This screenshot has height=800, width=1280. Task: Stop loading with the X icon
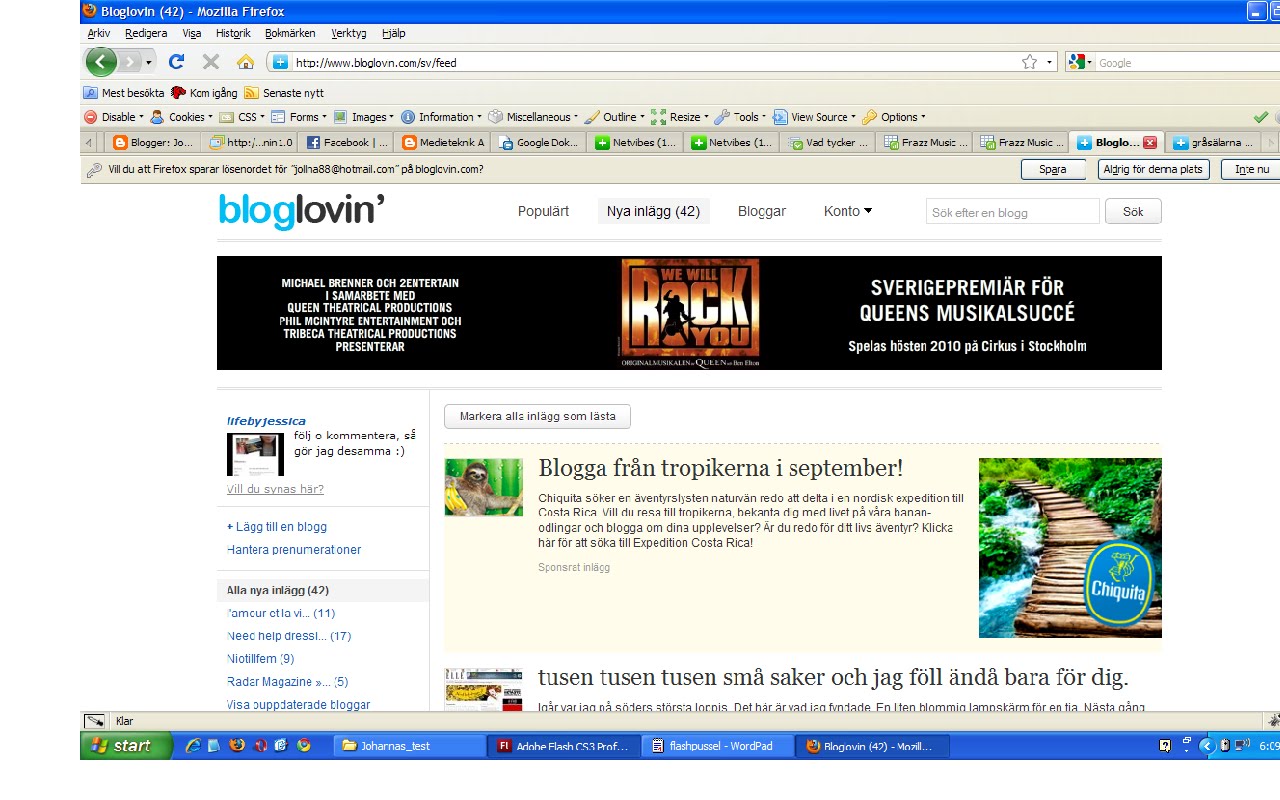[x=211, y=62]
